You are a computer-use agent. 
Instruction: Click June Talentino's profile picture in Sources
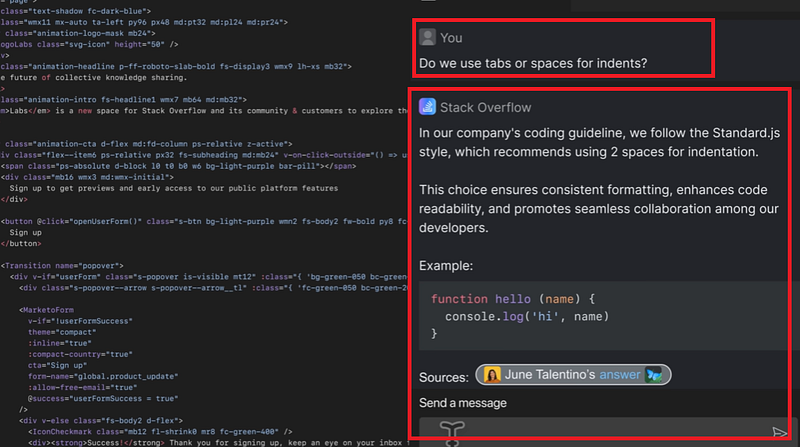pyautogui.click(x=492, y=375)
